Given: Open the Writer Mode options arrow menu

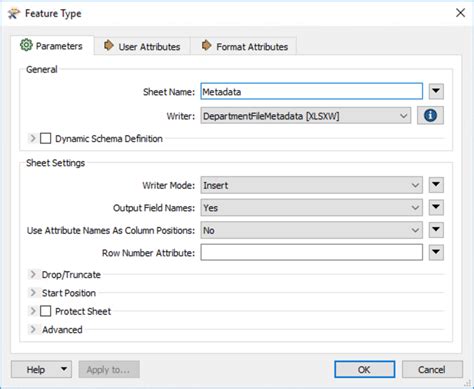Looking at the screenshot, I should (x=436, y=184).
